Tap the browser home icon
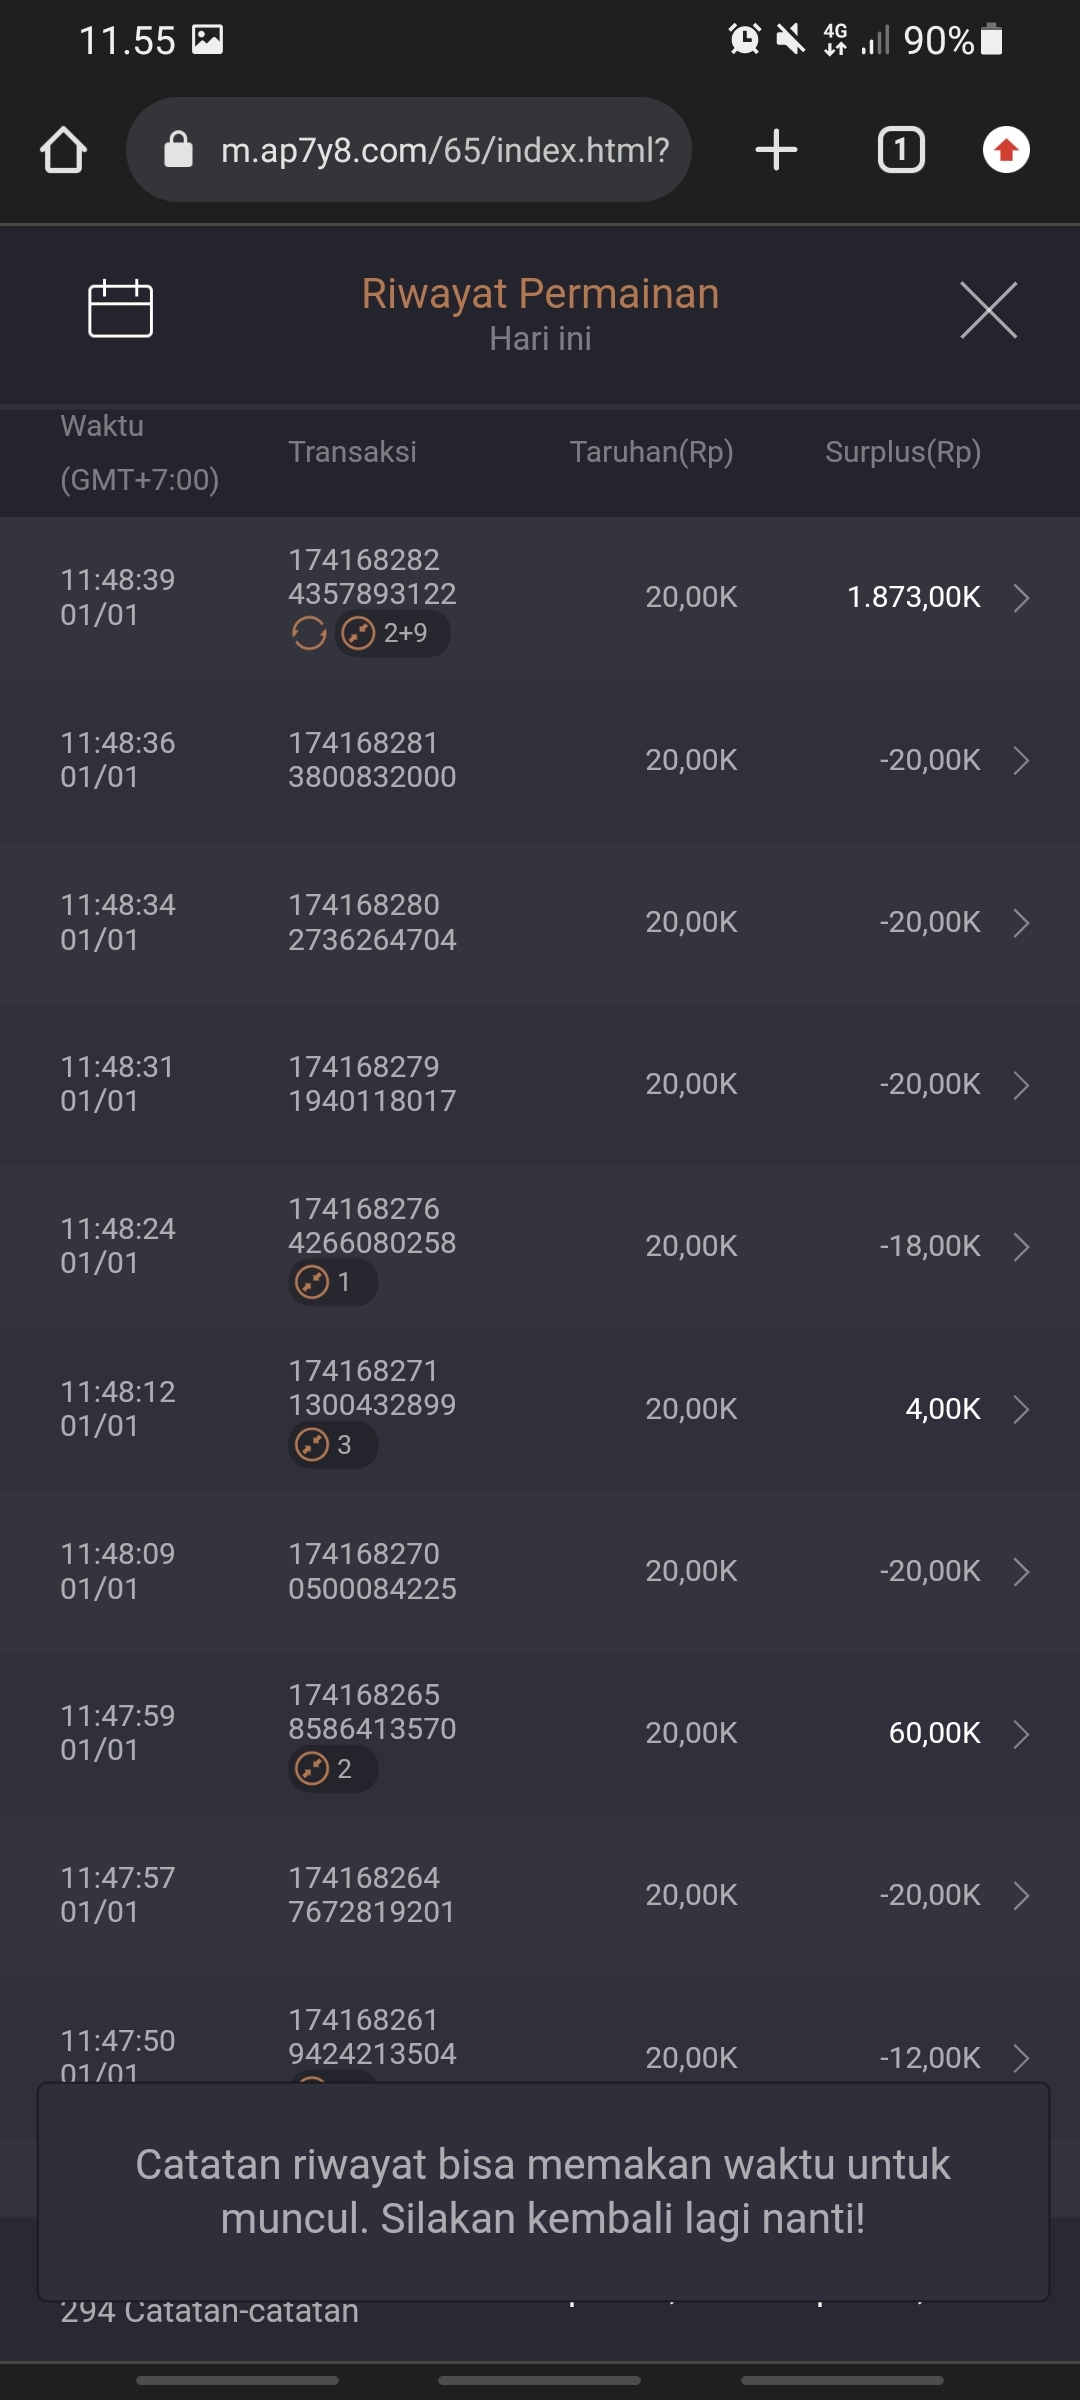This screenshot has height=2400, width=1080. click(x=63, y=150)
